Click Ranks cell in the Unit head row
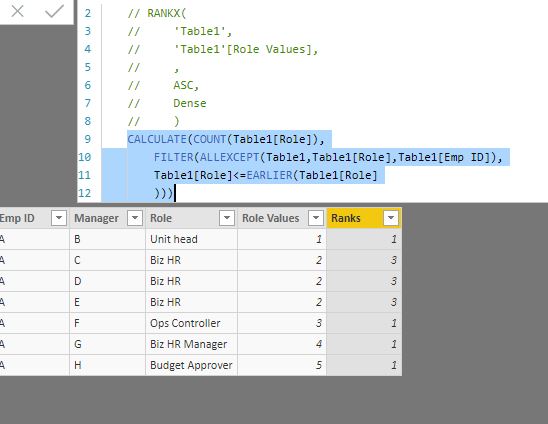The image size is (548, 424). (x=364, y=239)
